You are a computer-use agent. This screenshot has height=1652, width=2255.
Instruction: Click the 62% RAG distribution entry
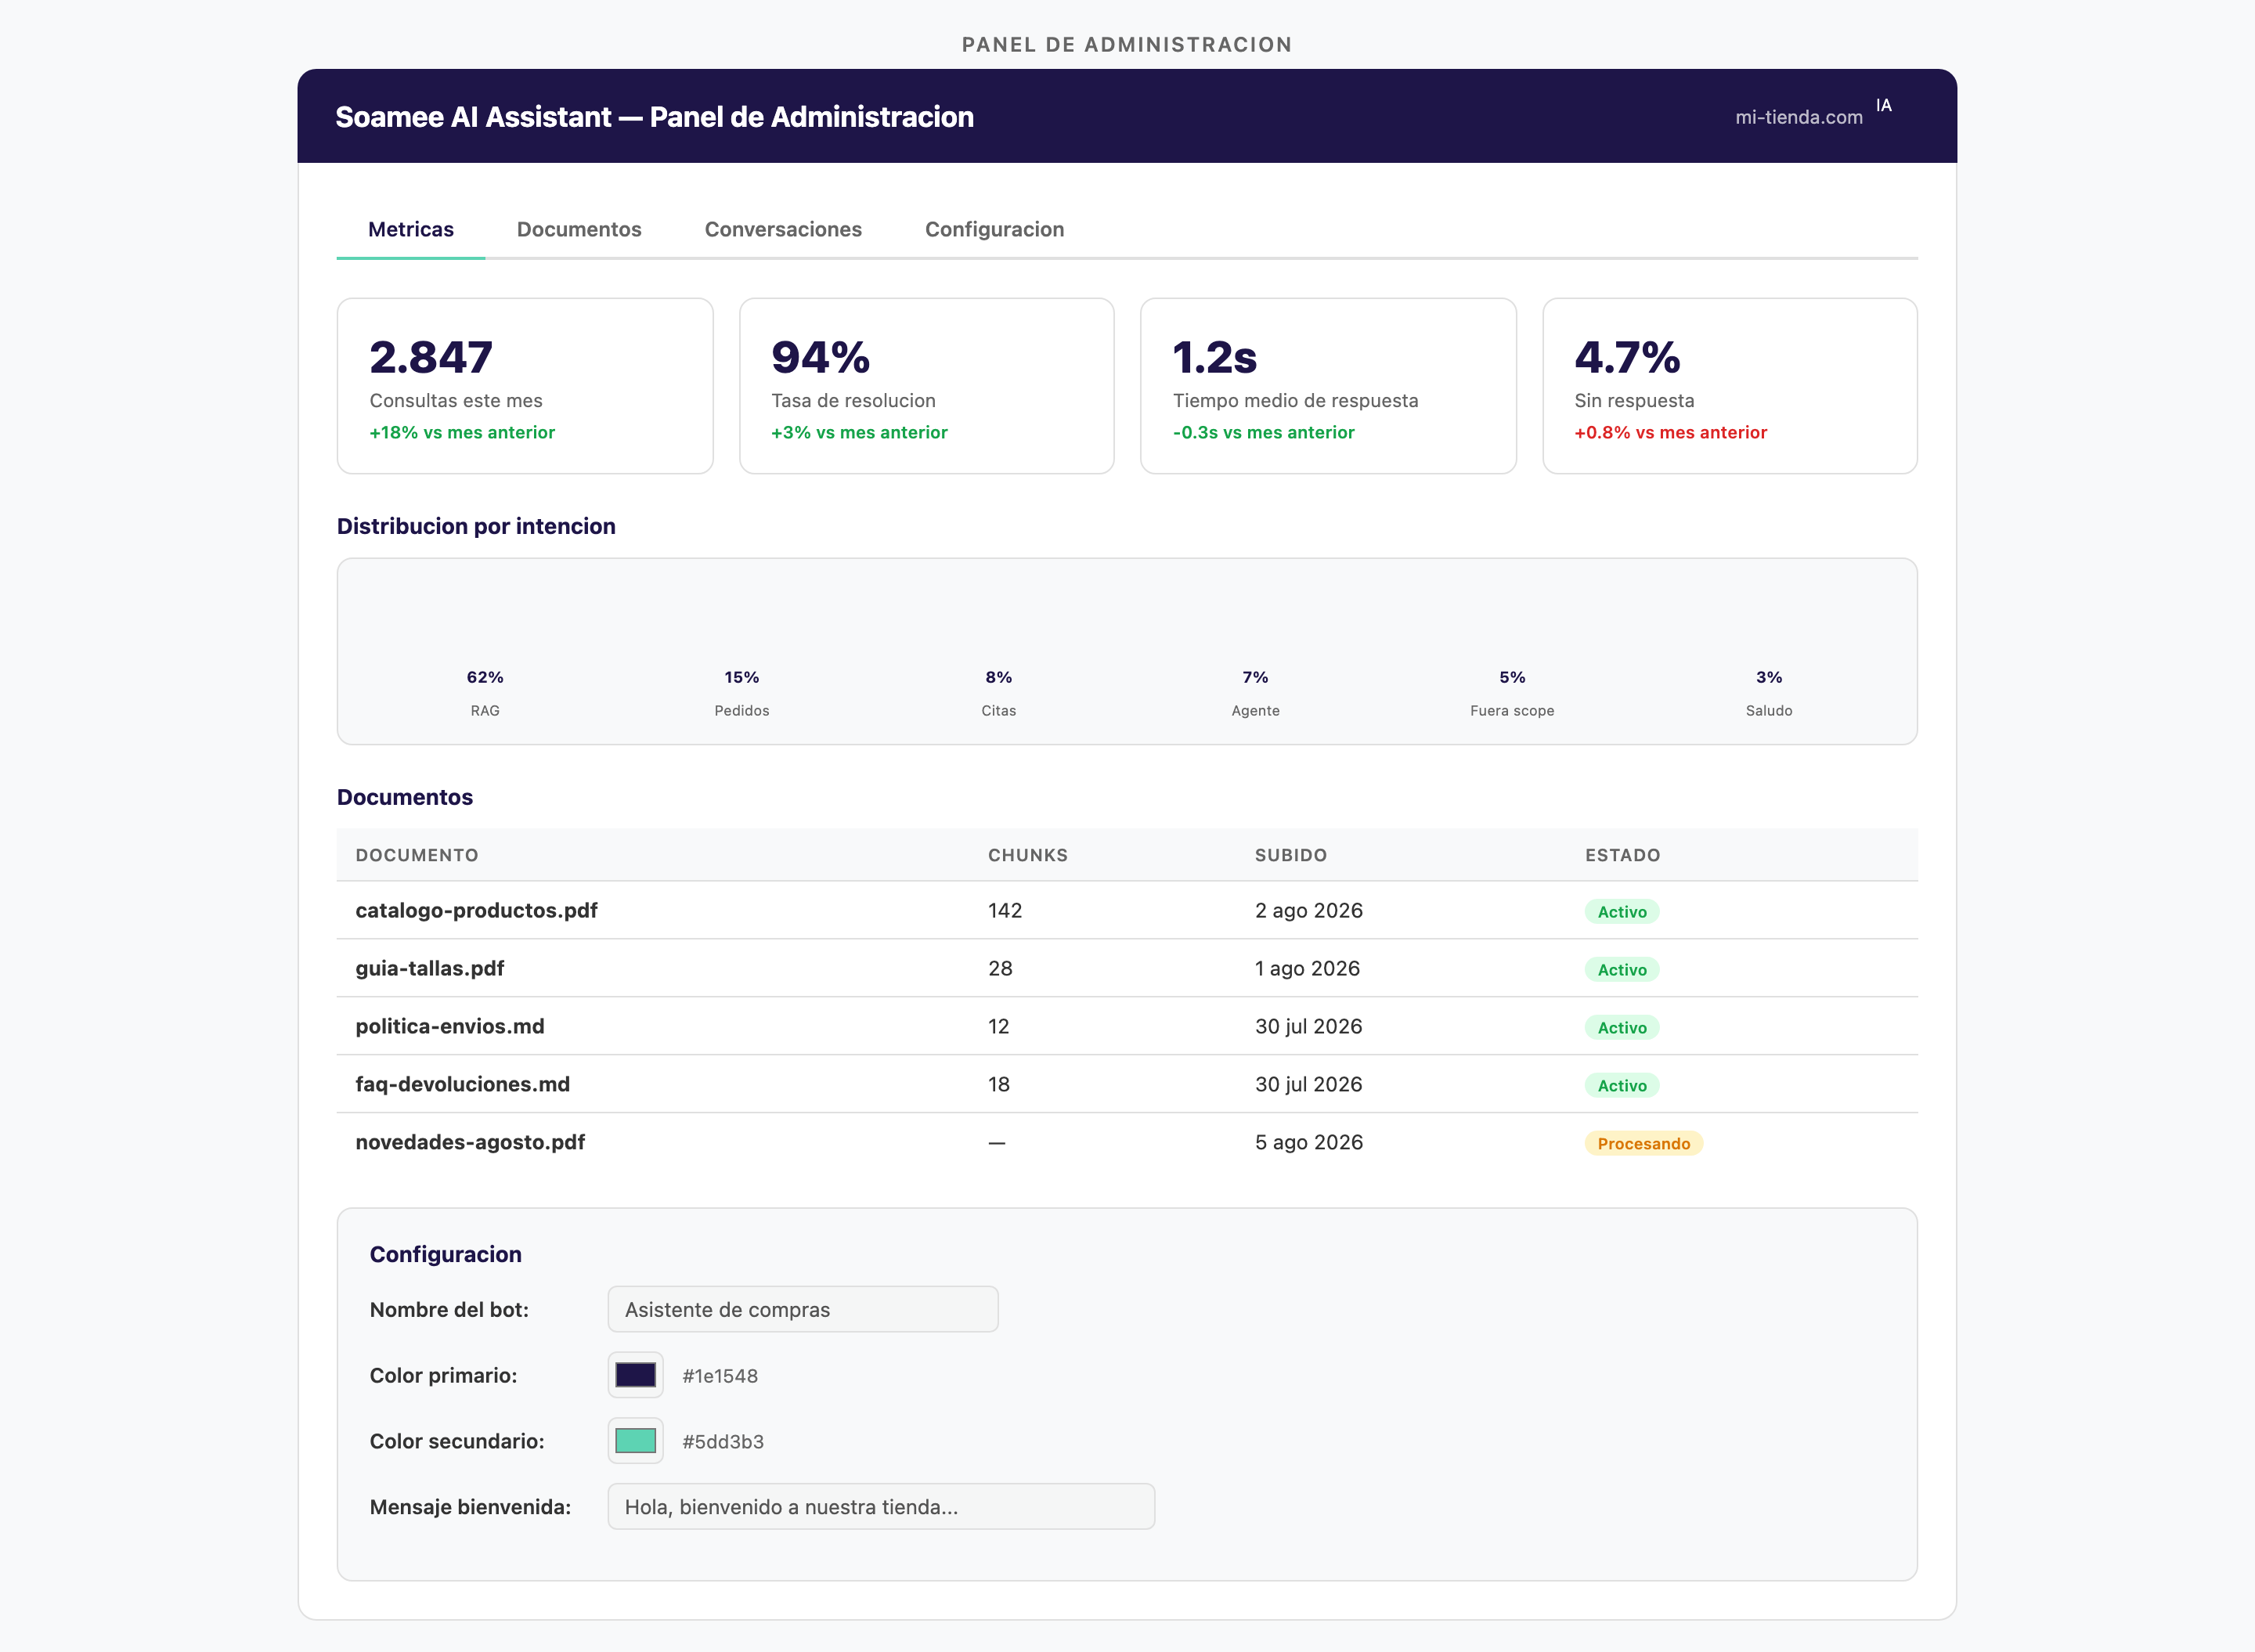(485, 693)
